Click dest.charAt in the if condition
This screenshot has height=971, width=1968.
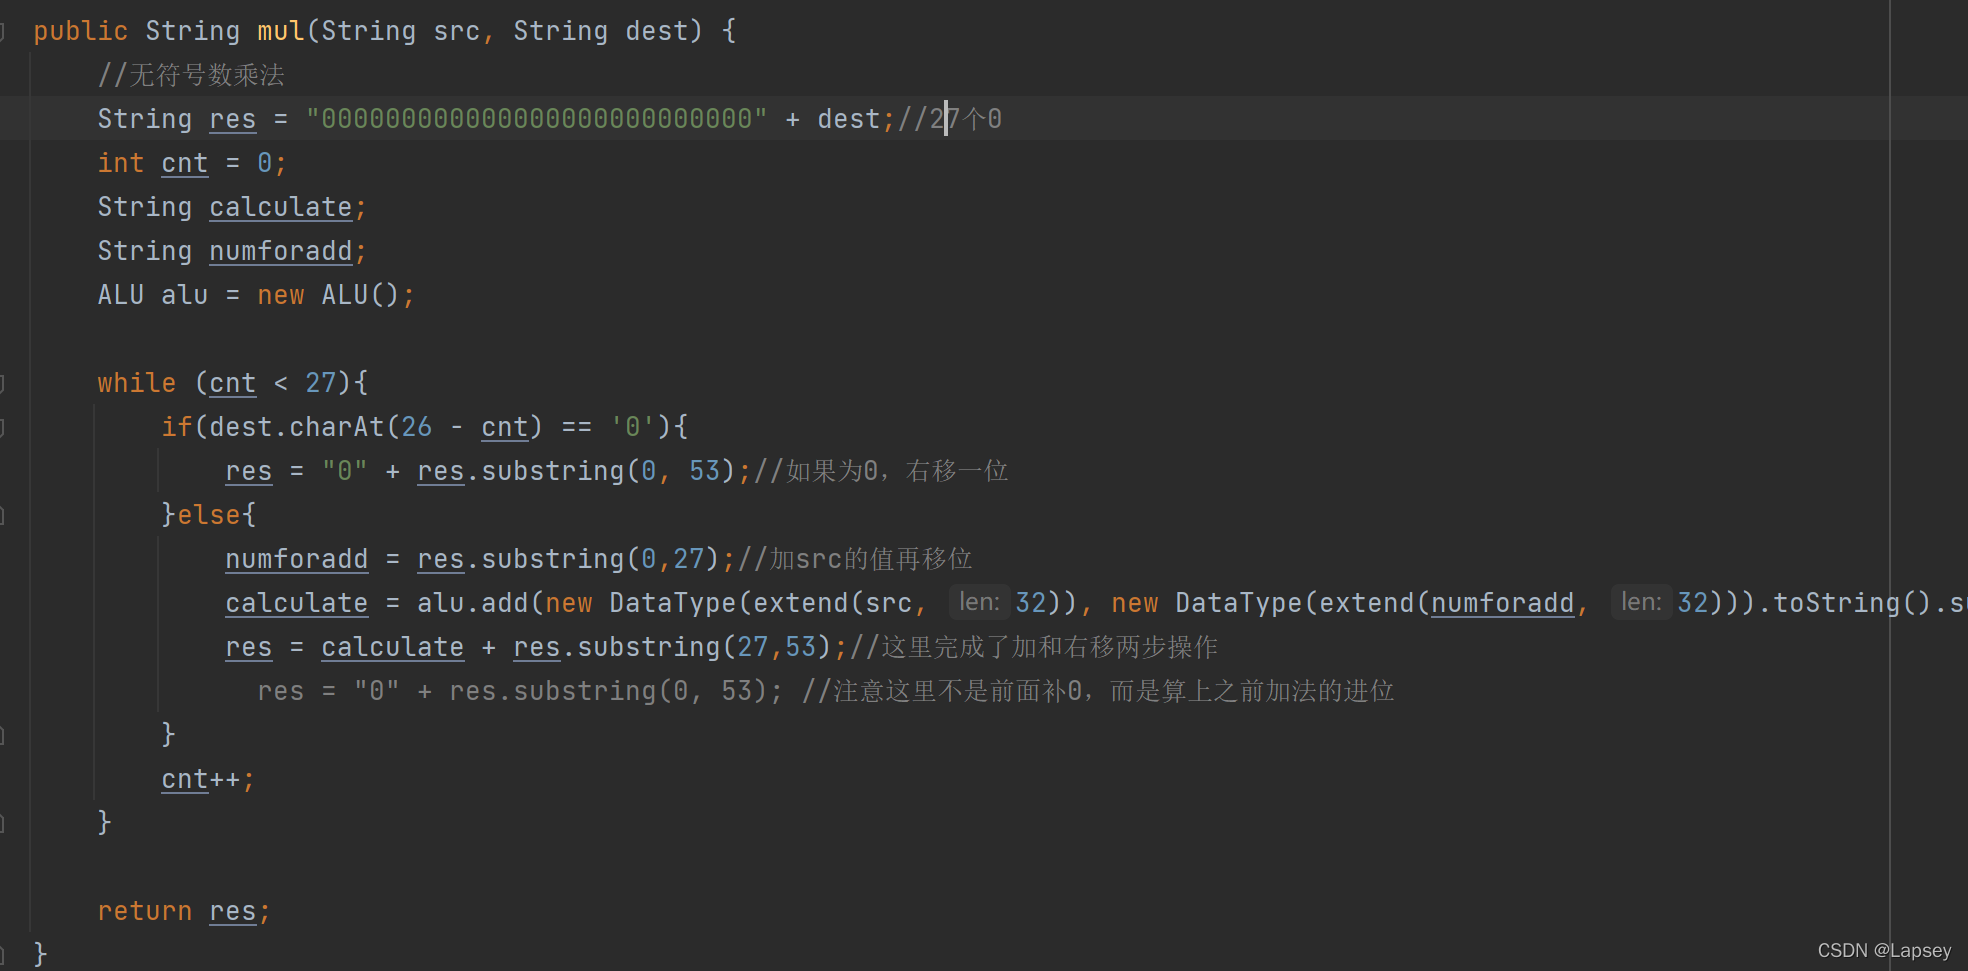[297, 427]
